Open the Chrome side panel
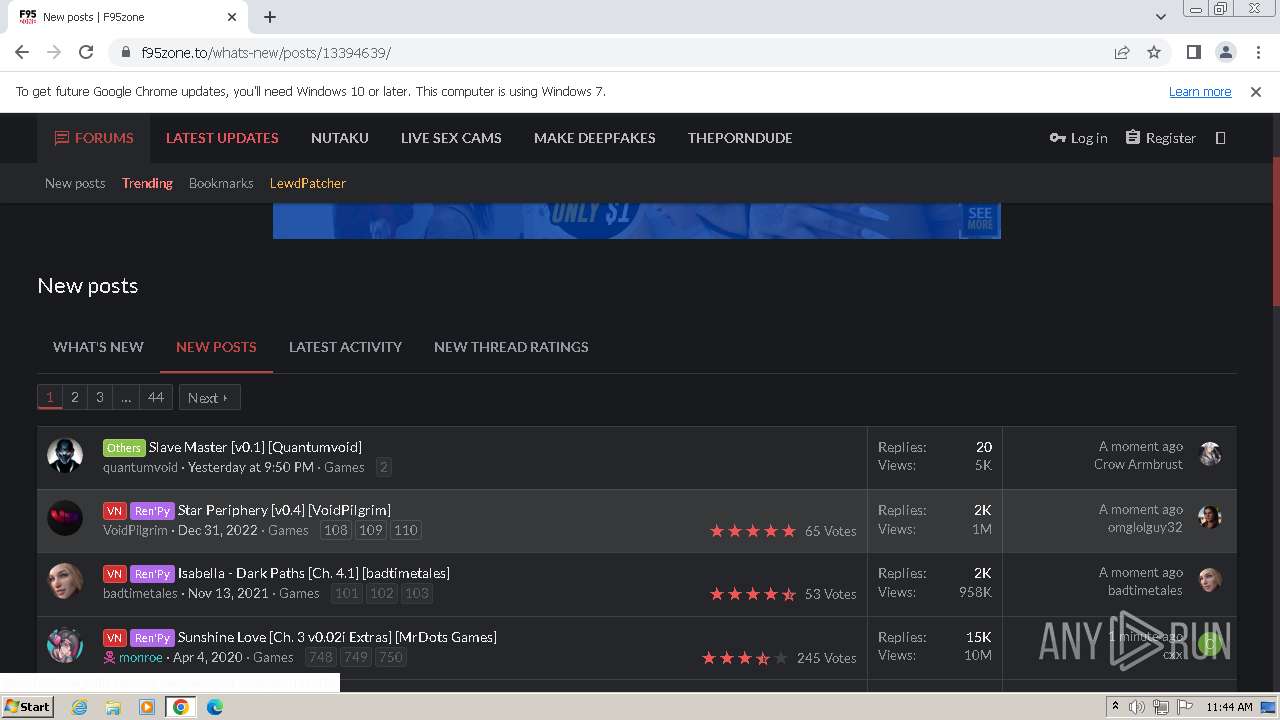1280x720 pixels. tap(1193, 52)
